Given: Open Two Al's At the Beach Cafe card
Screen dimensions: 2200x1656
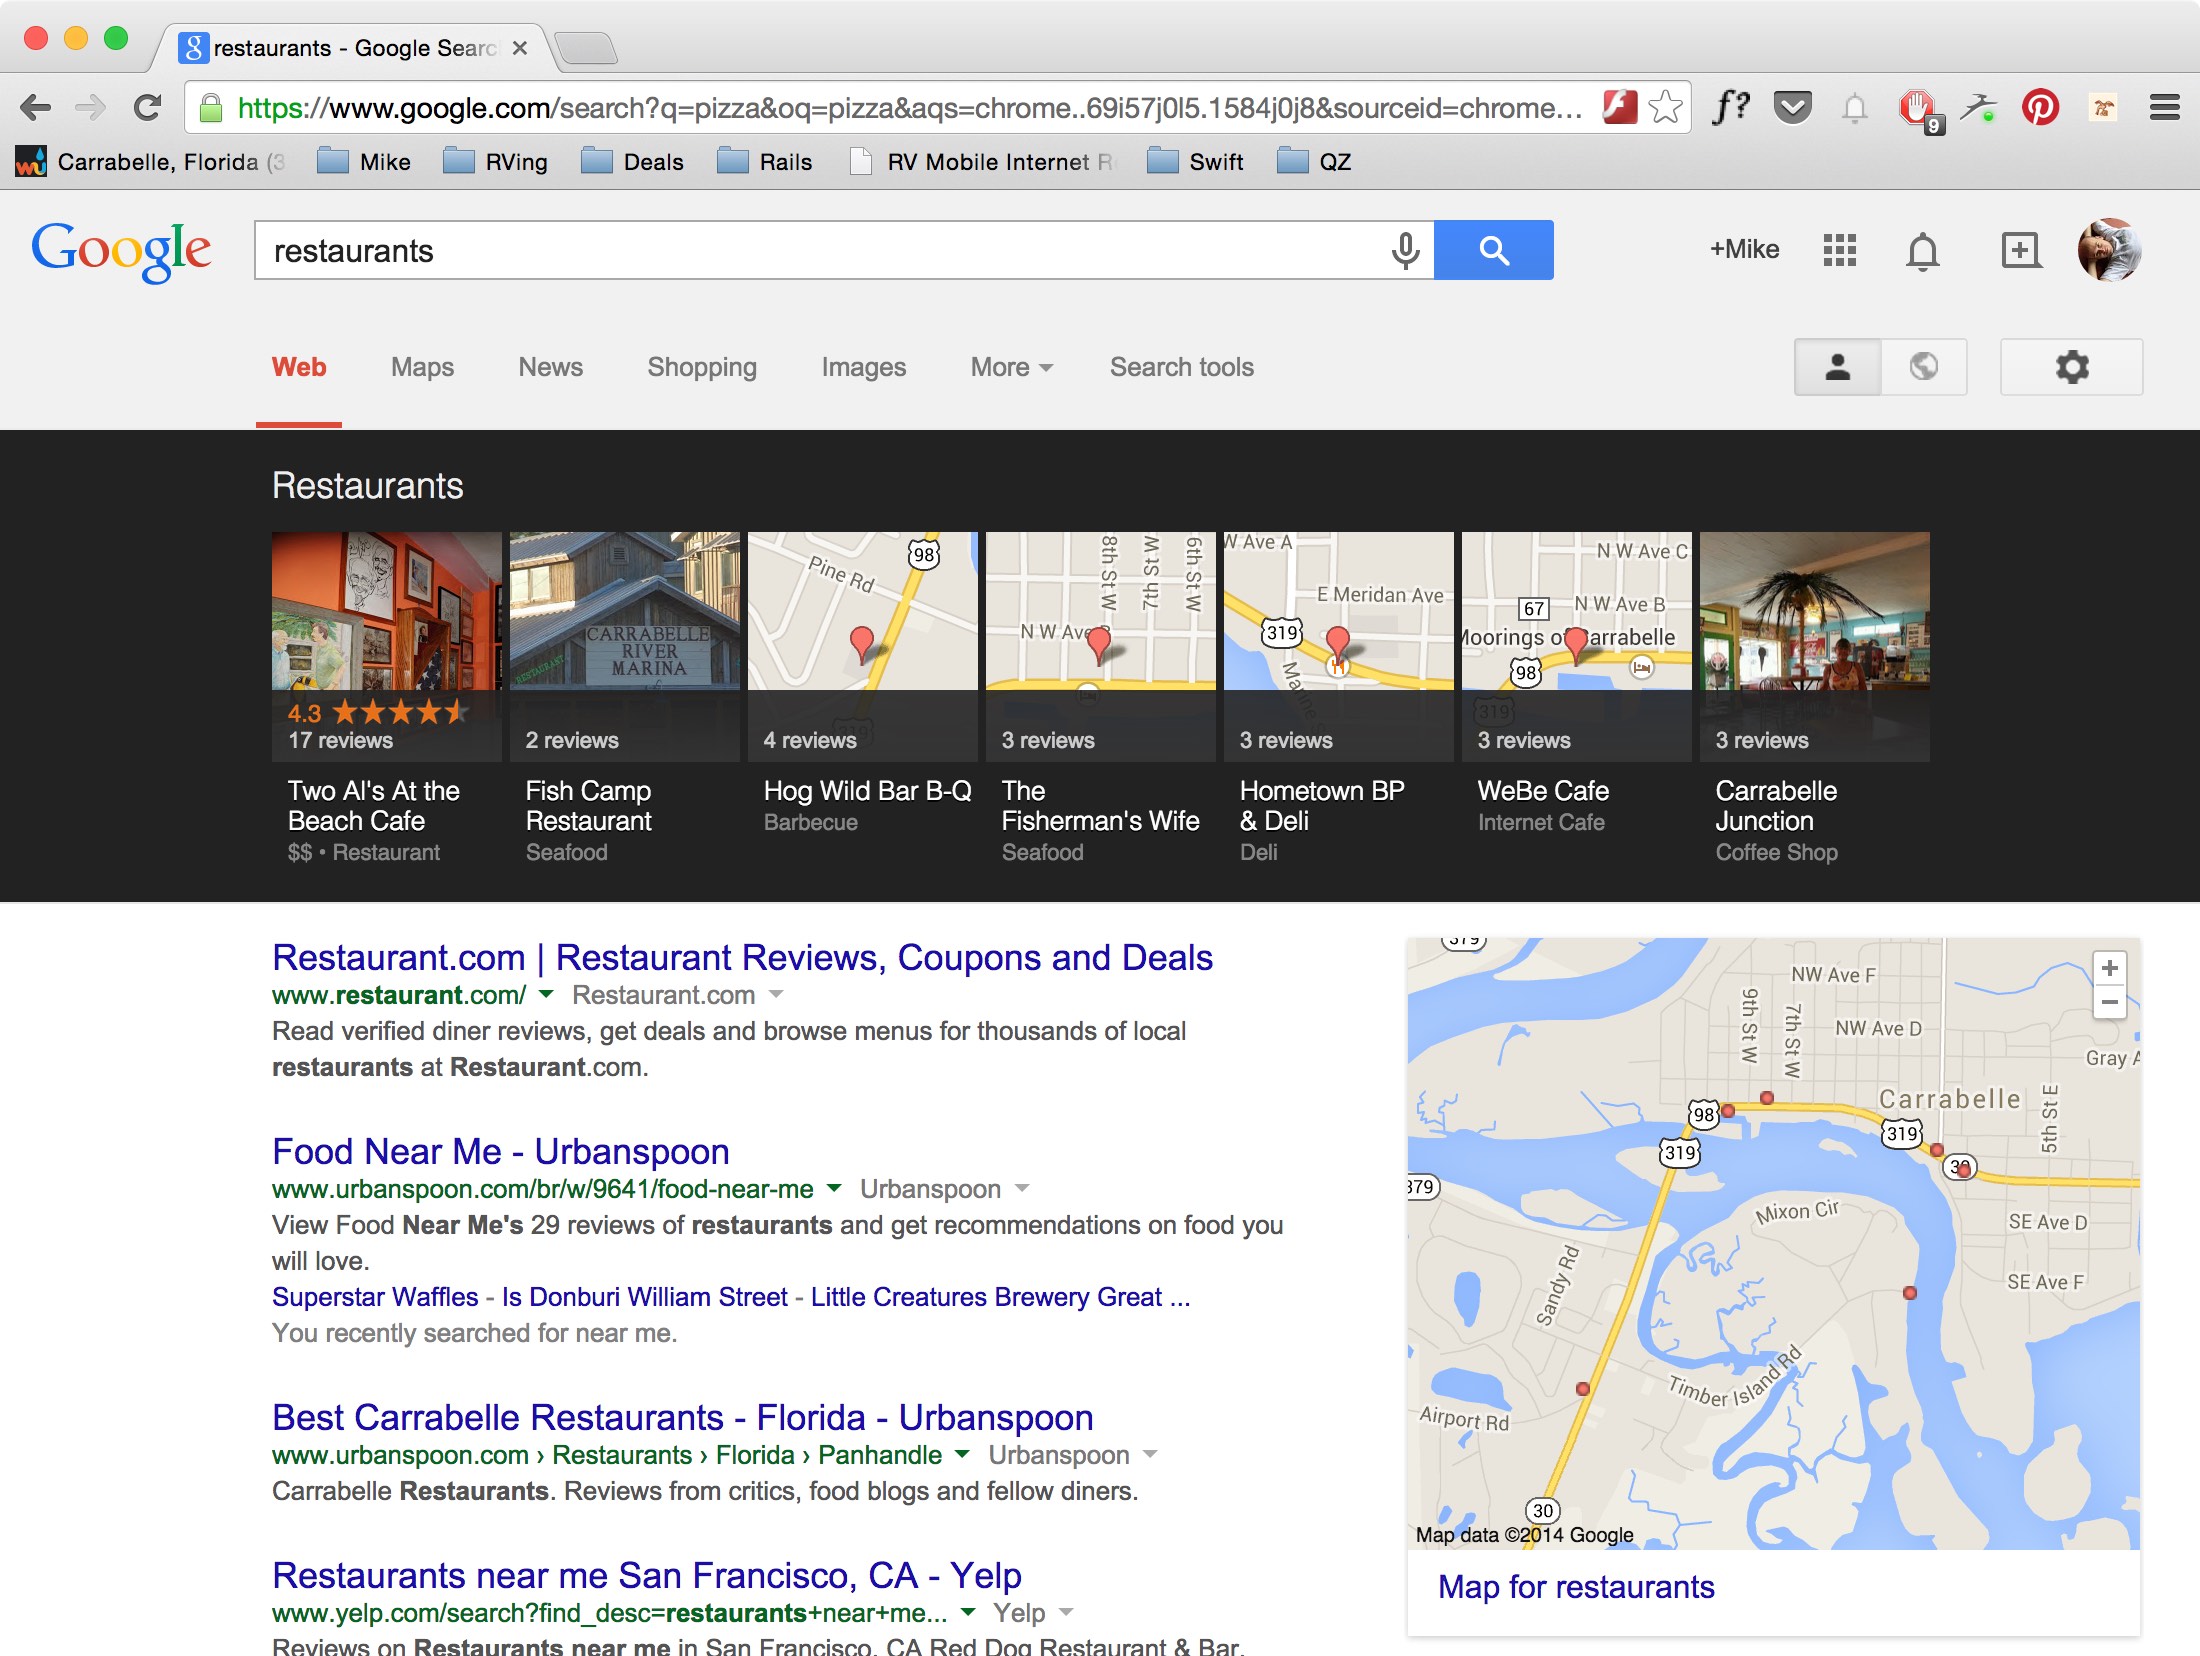Looking at the screenshot, I should point(387,699).
